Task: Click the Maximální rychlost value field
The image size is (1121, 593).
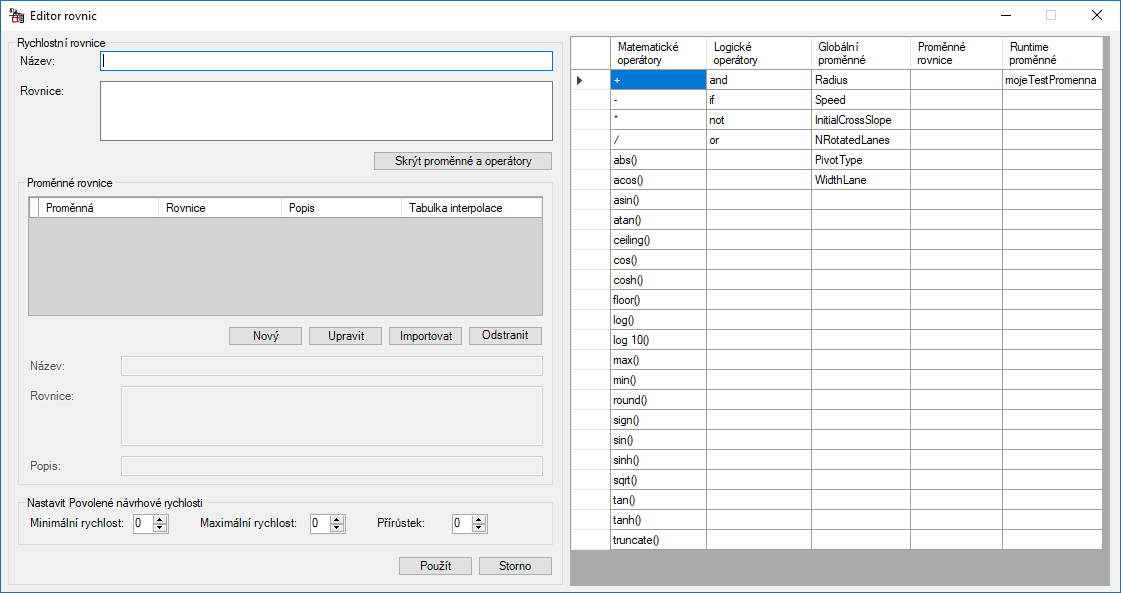Action: point(320,524)
